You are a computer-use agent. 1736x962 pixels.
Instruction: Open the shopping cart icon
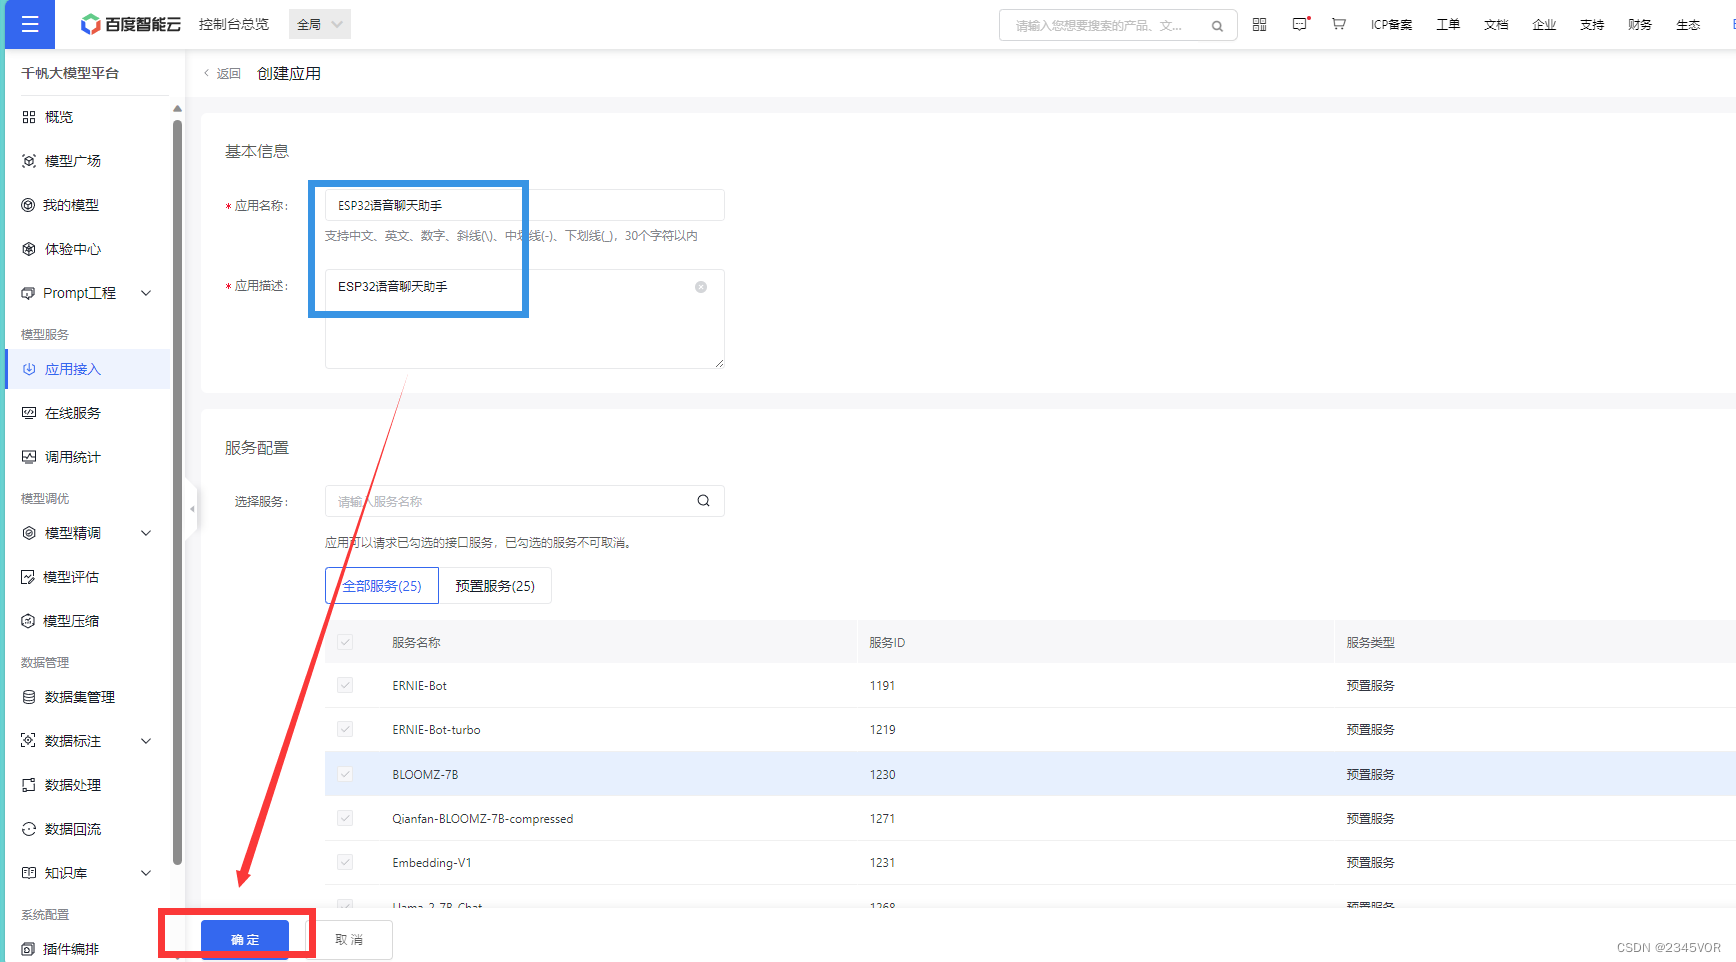tap(1339, 24)
